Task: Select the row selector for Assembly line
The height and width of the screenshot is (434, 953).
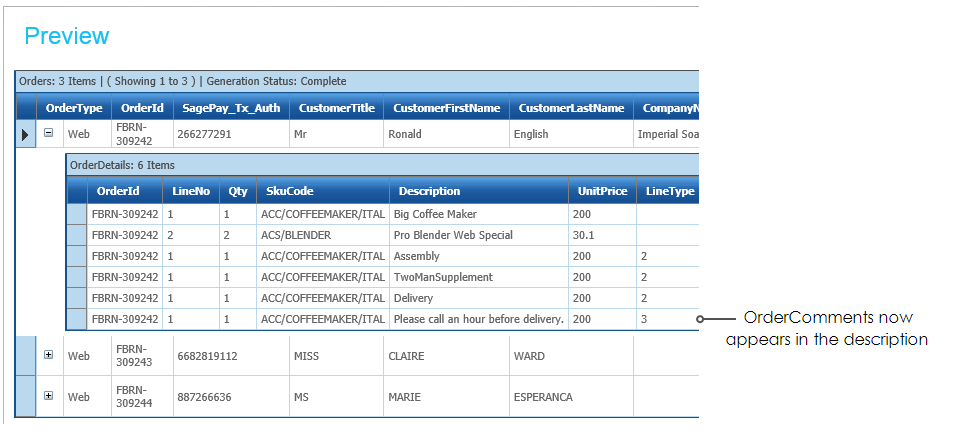Action: coord(76,256)
